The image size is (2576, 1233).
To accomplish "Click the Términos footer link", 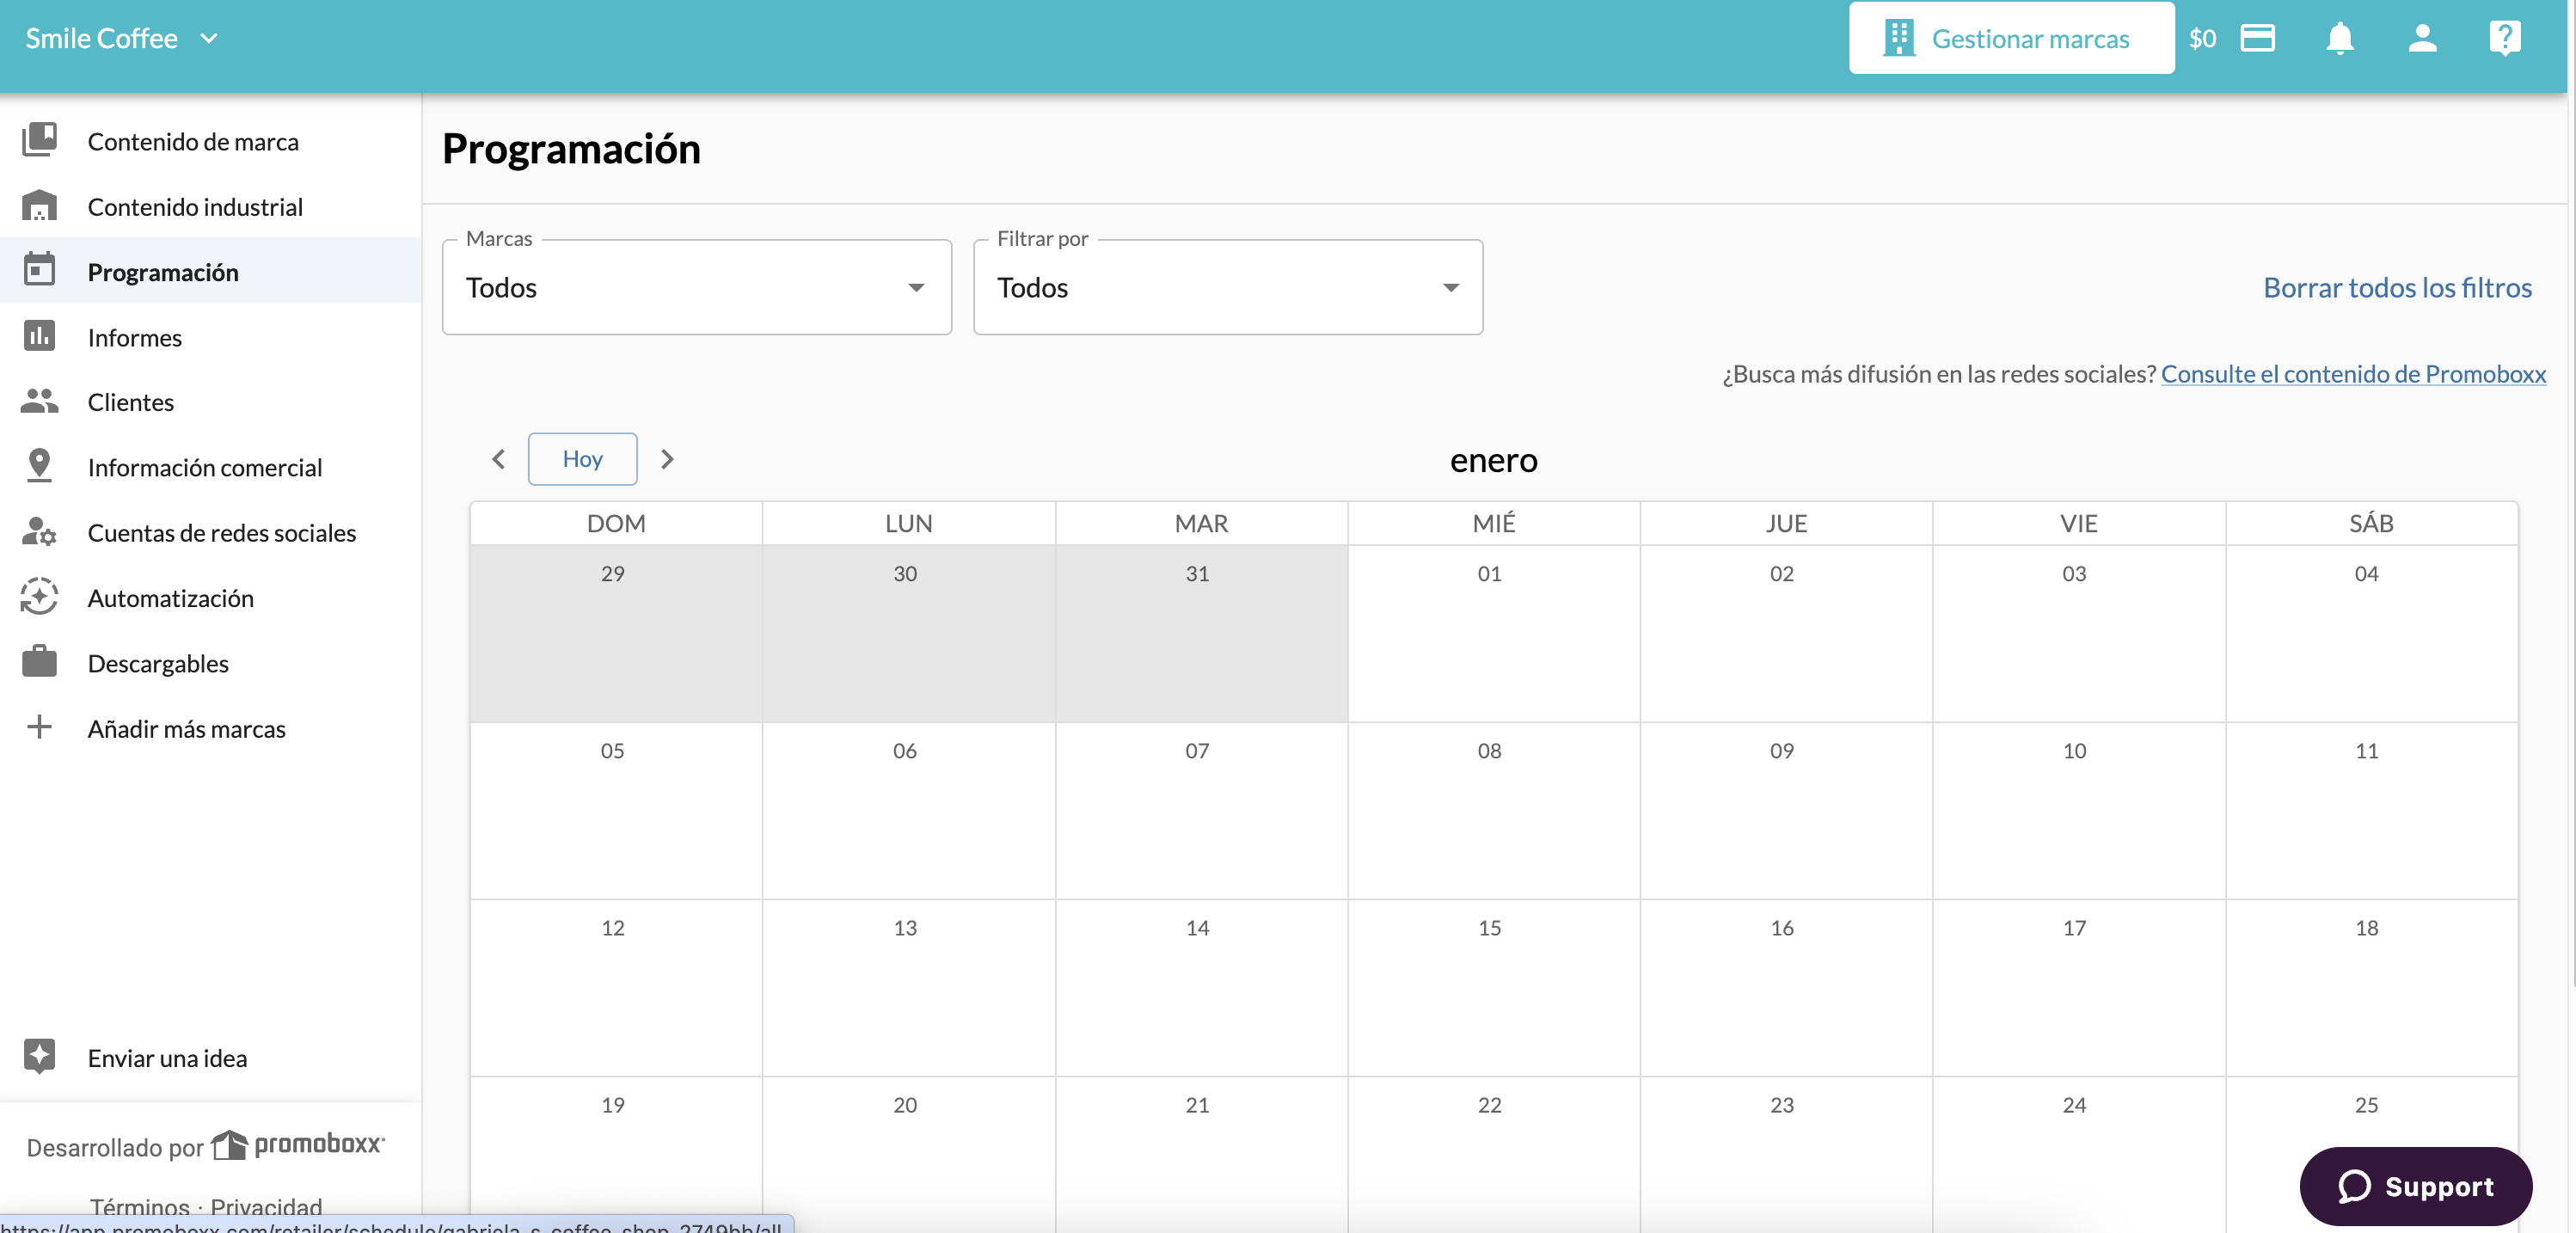I will [140, 1206].
